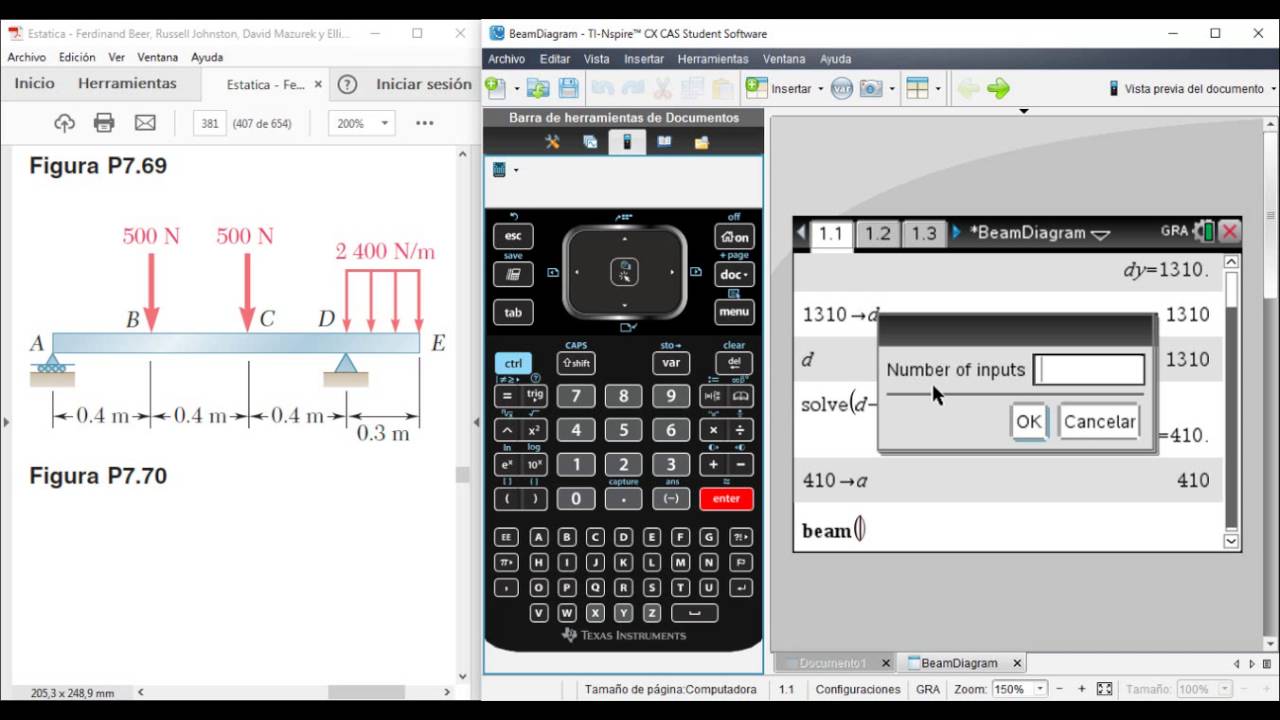Open a document with the open-folder toolbar icon
The height and width of the screenshot is (720, 1280).
click(x=538, y=88)
